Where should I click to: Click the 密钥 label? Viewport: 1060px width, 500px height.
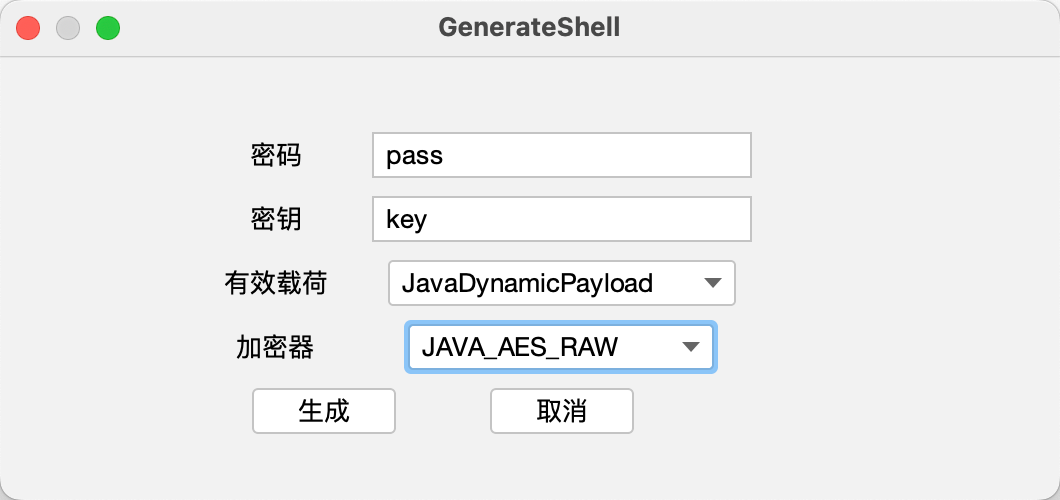(276, 219)
